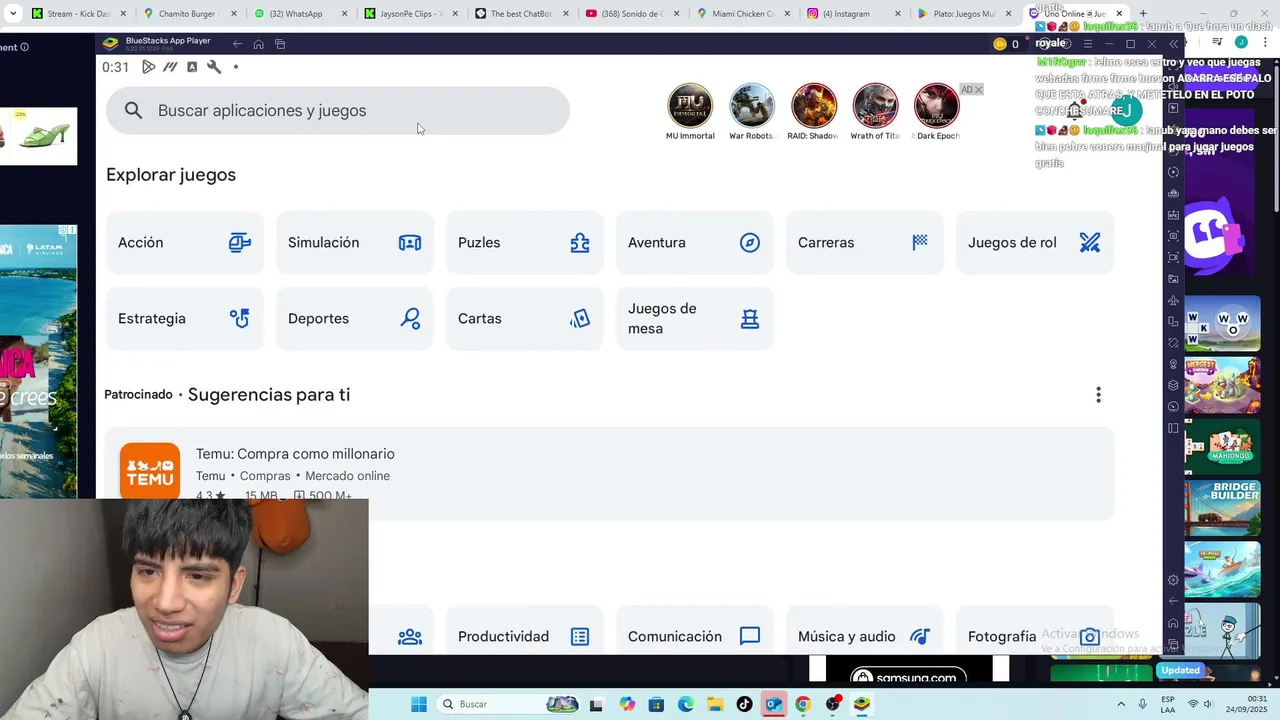Open the Juegos de mesa category

pyautogui.click(x=695, y=319)
